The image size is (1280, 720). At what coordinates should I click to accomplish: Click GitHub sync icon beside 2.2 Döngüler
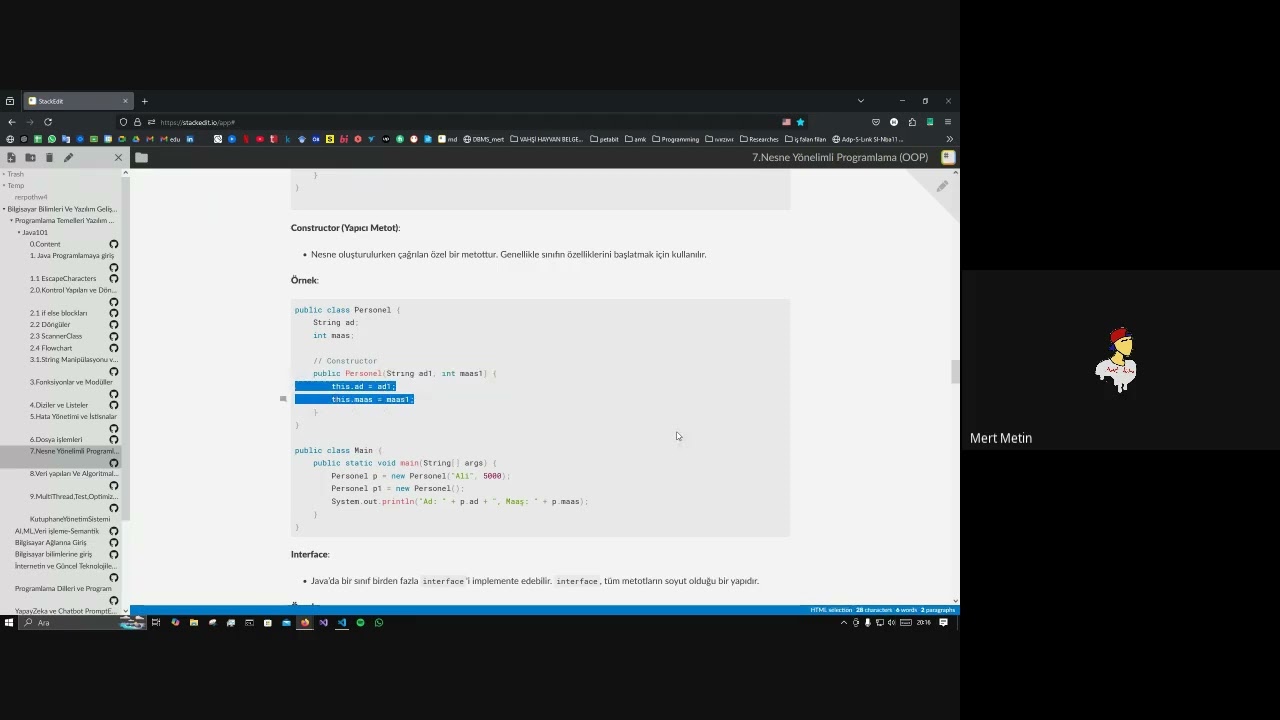(114, 325)
